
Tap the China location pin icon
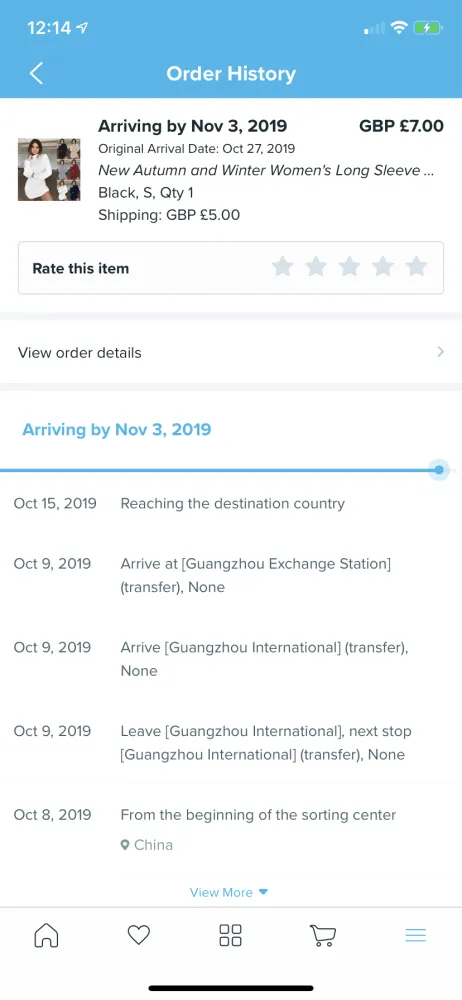coord(125,845)
